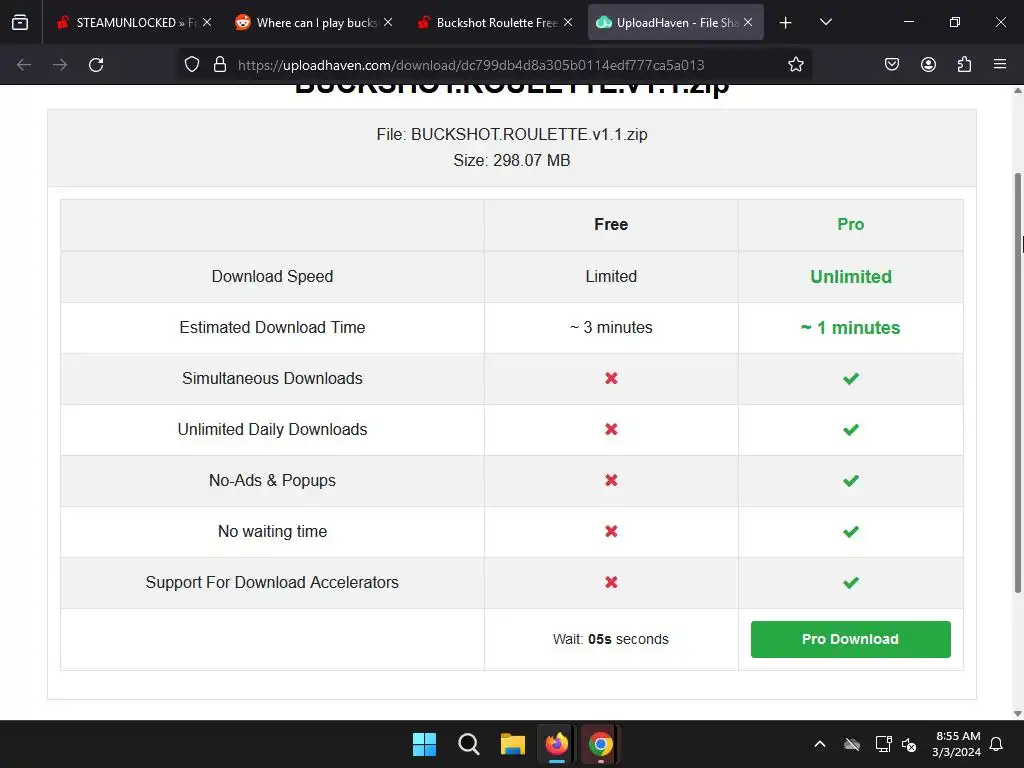Click the Pro column header

pyautogui.click(x=850, y=225)
